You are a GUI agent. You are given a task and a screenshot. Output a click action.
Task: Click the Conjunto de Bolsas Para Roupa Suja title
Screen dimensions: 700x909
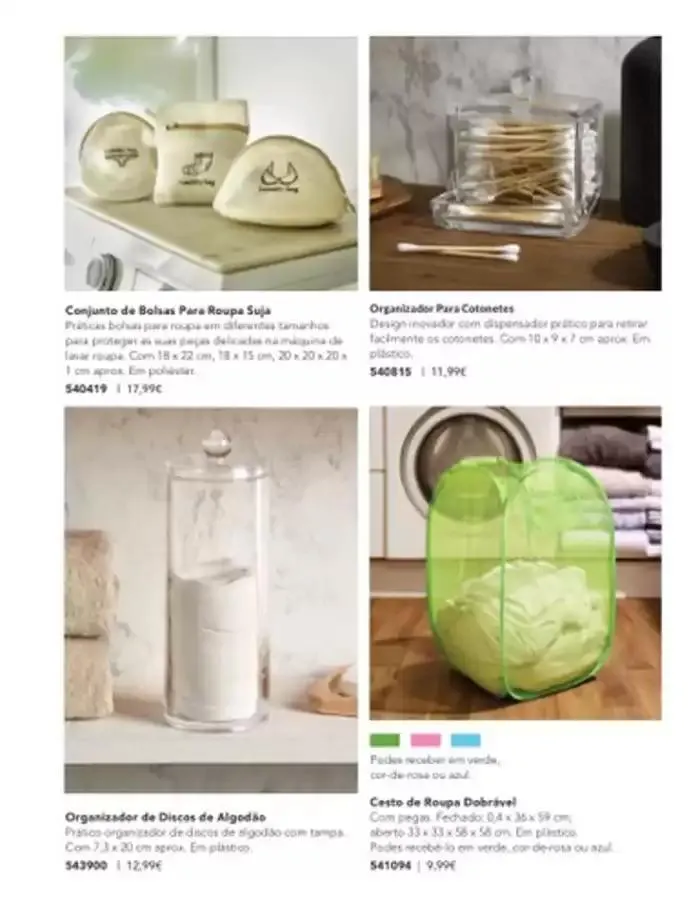coord(168,311)
